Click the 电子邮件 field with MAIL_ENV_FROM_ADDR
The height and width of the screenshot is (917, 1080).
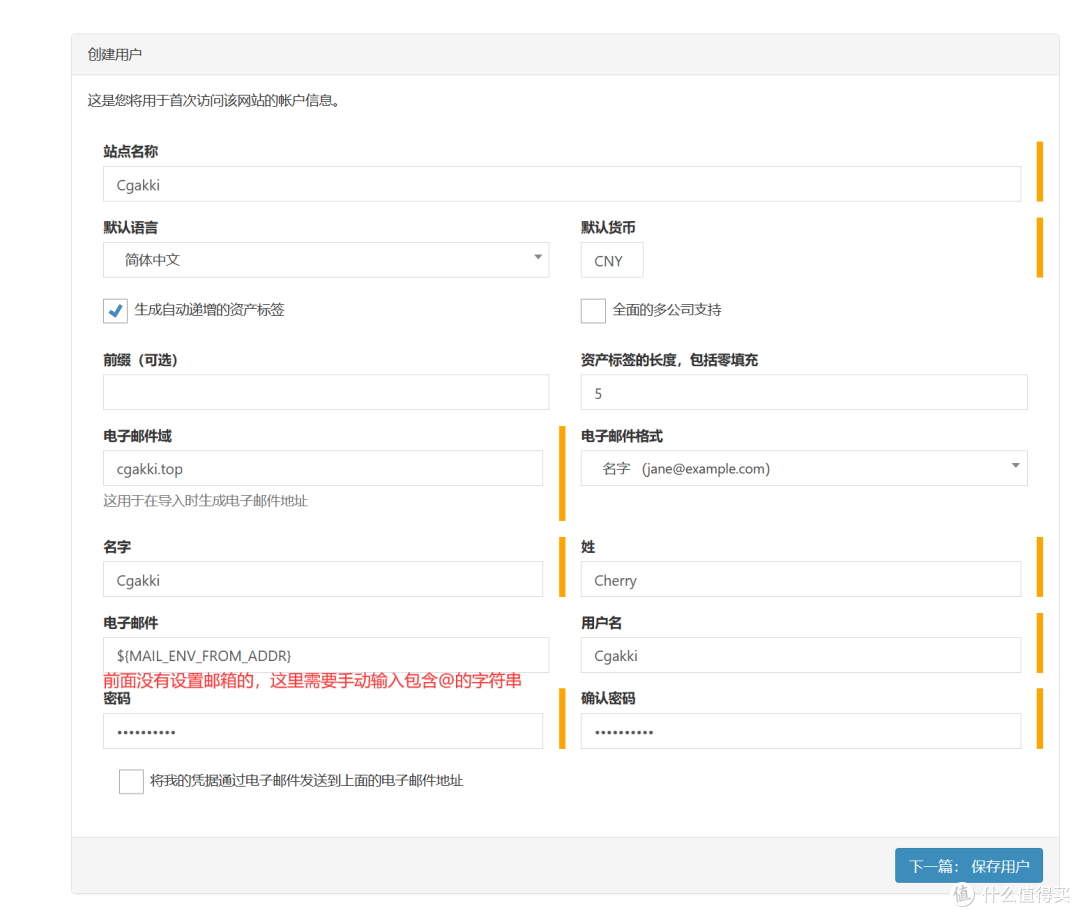[326, 655]
